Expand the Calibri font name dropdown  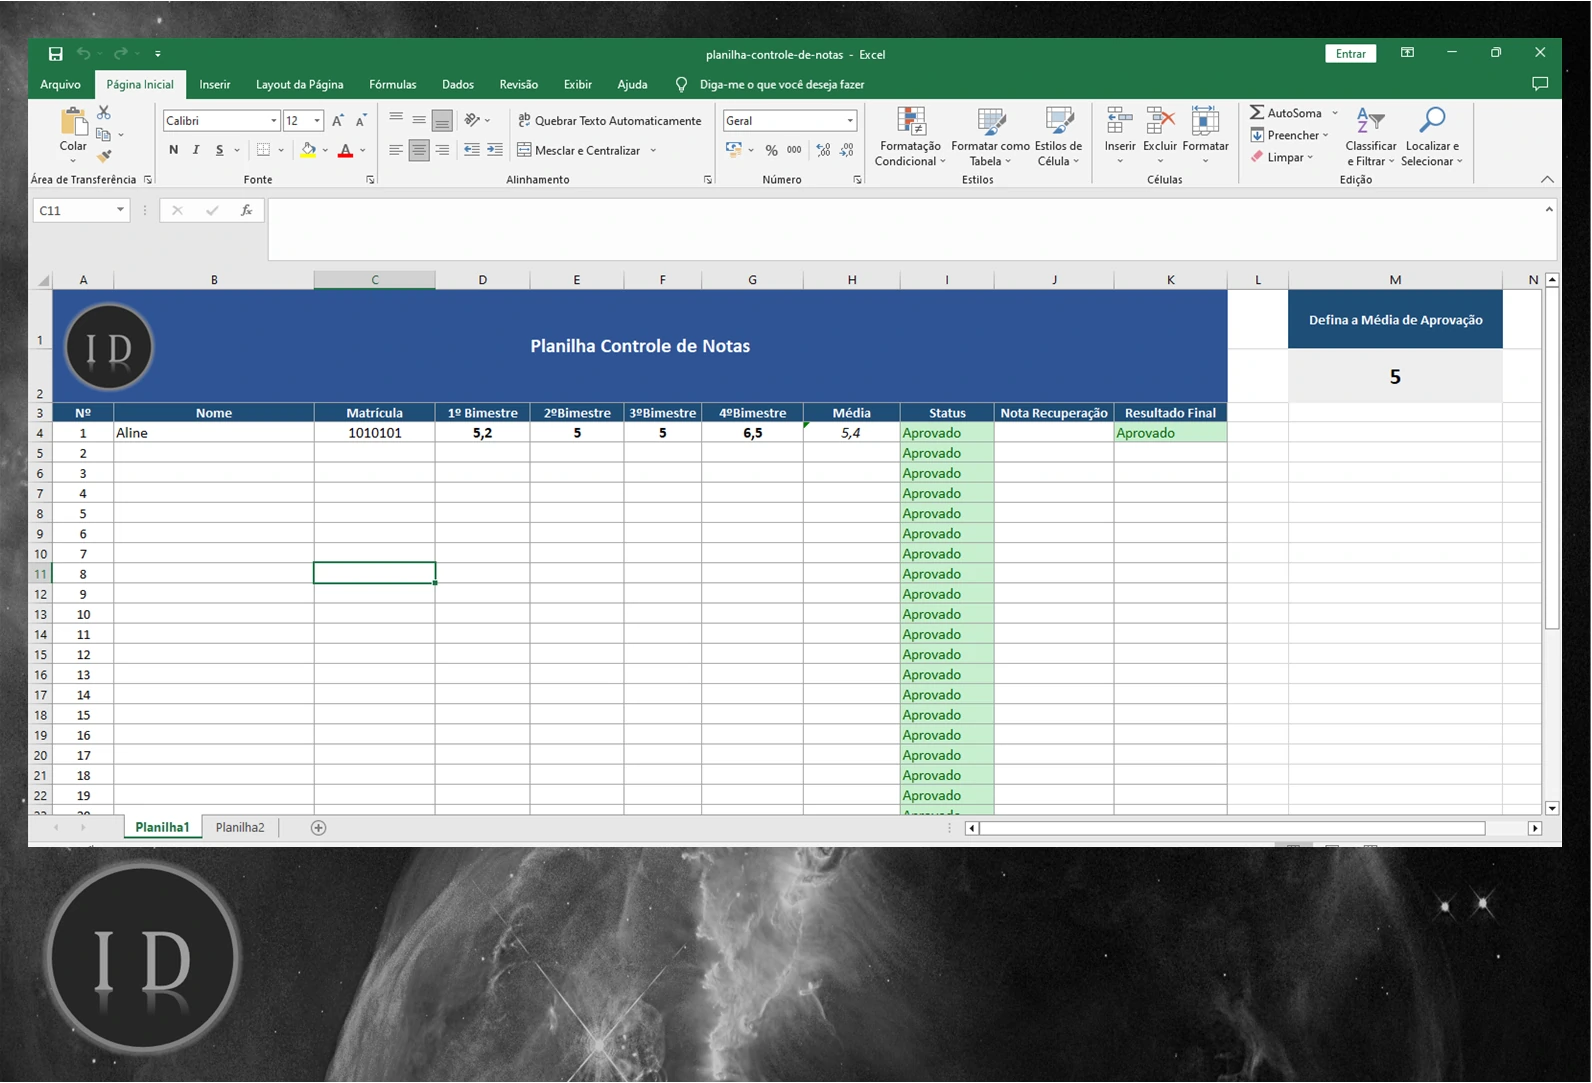(x=273, y=121)
